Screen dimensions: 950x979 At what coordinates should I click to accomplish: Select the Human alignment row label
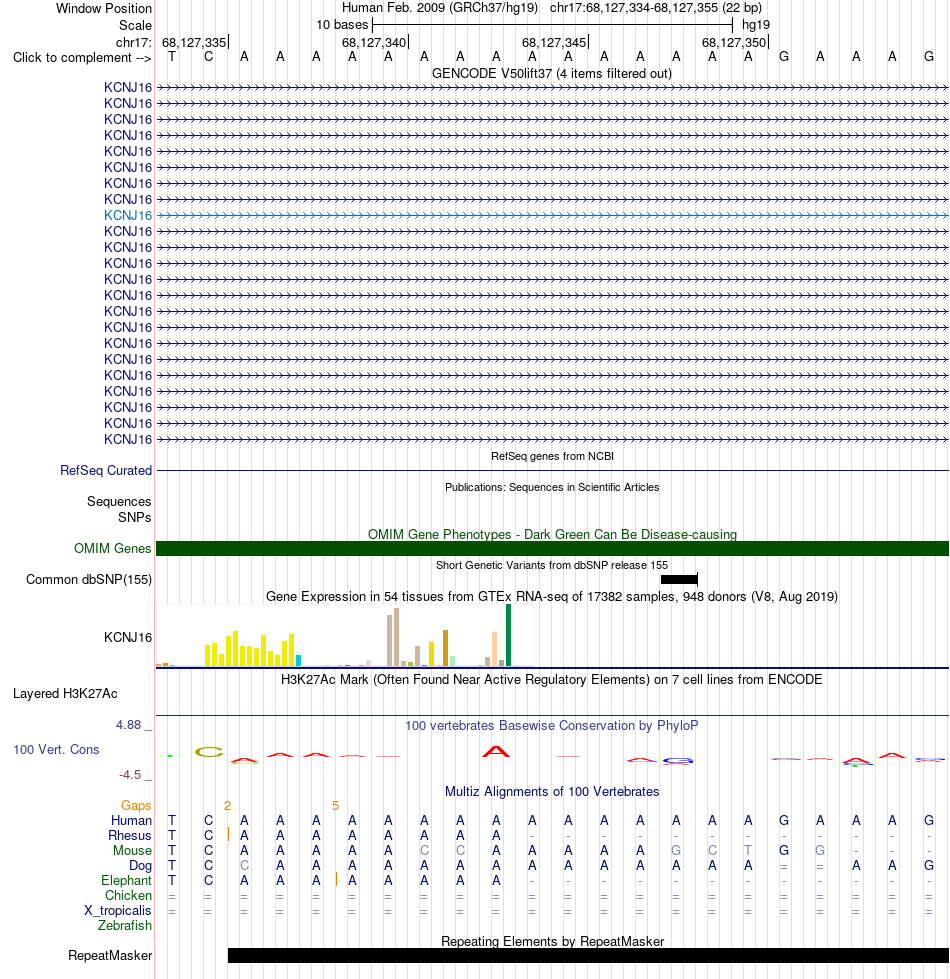click(132, 820)
